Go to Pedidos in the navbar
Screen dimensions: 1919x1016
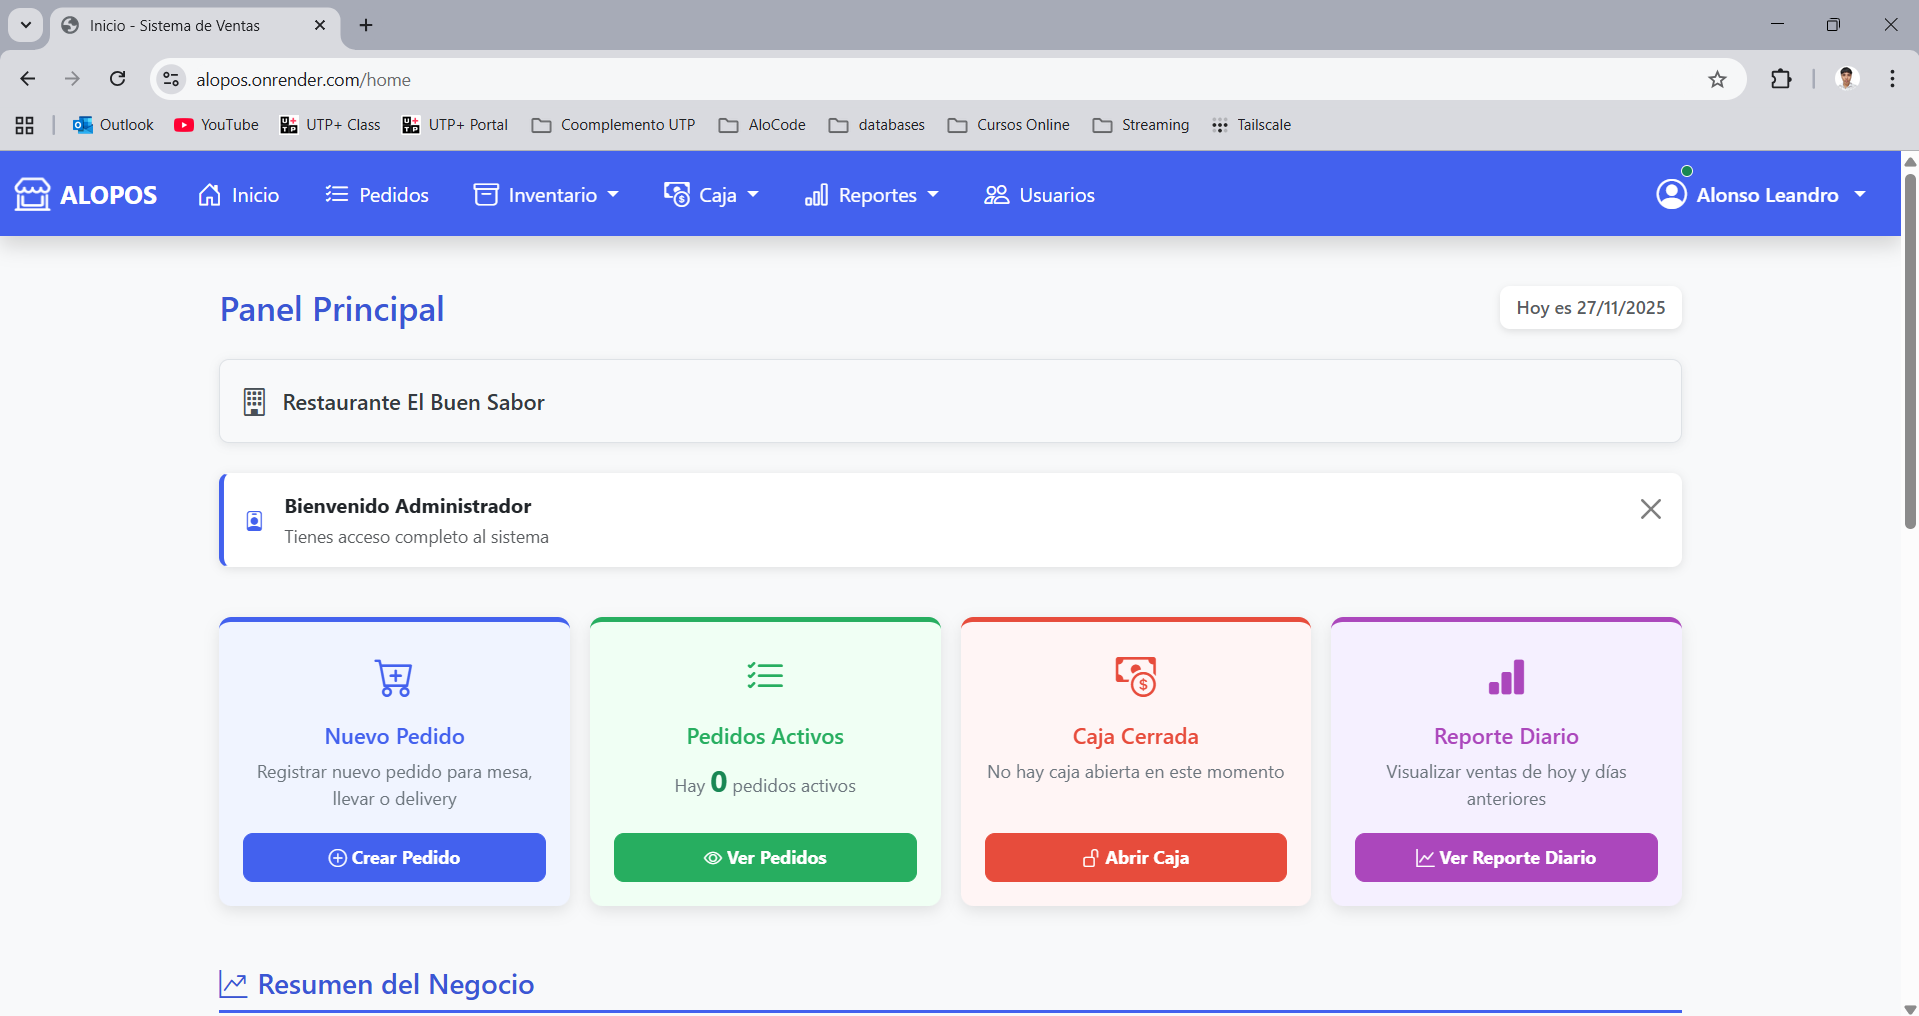pyautogui.click(x=377, y=195)
